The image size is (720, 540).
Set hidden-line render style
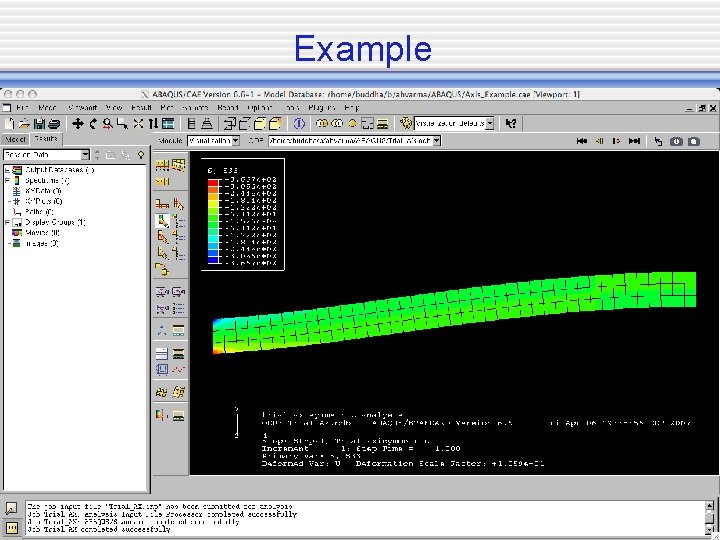point(245,123)
